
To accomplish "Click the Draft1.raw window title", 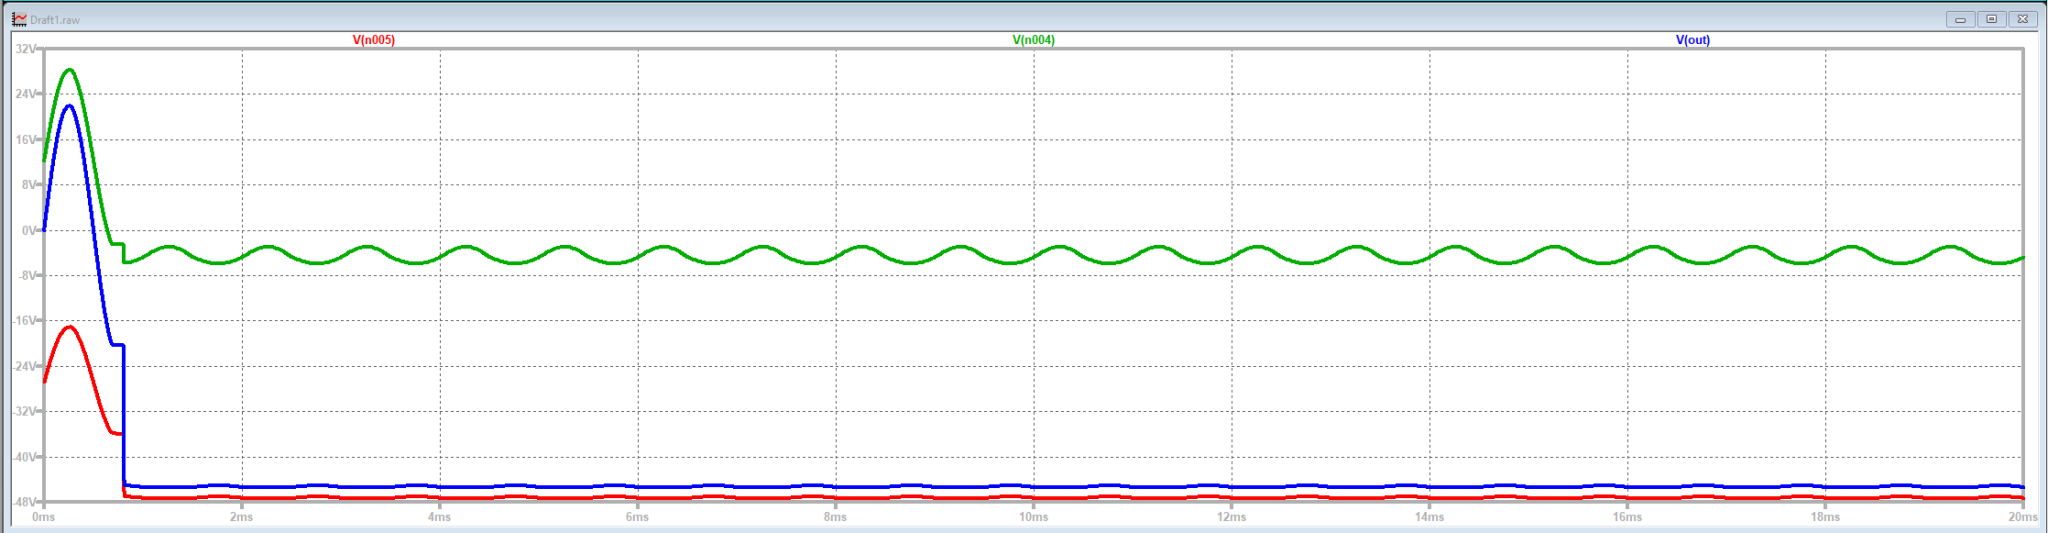I will 55,20.
